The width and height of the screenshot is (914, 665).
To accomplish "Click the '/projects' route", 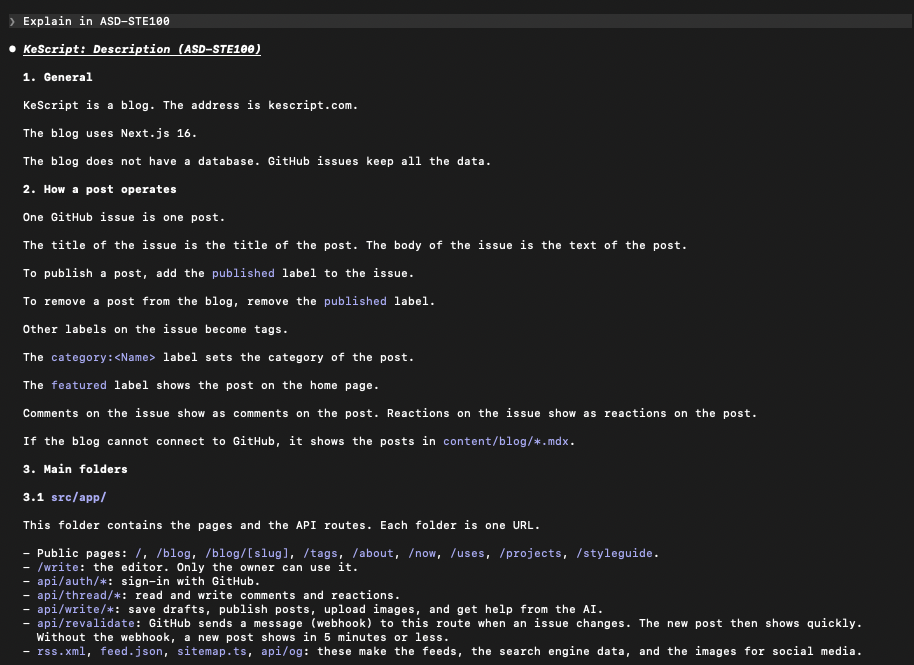I will (x=530, y=553).
